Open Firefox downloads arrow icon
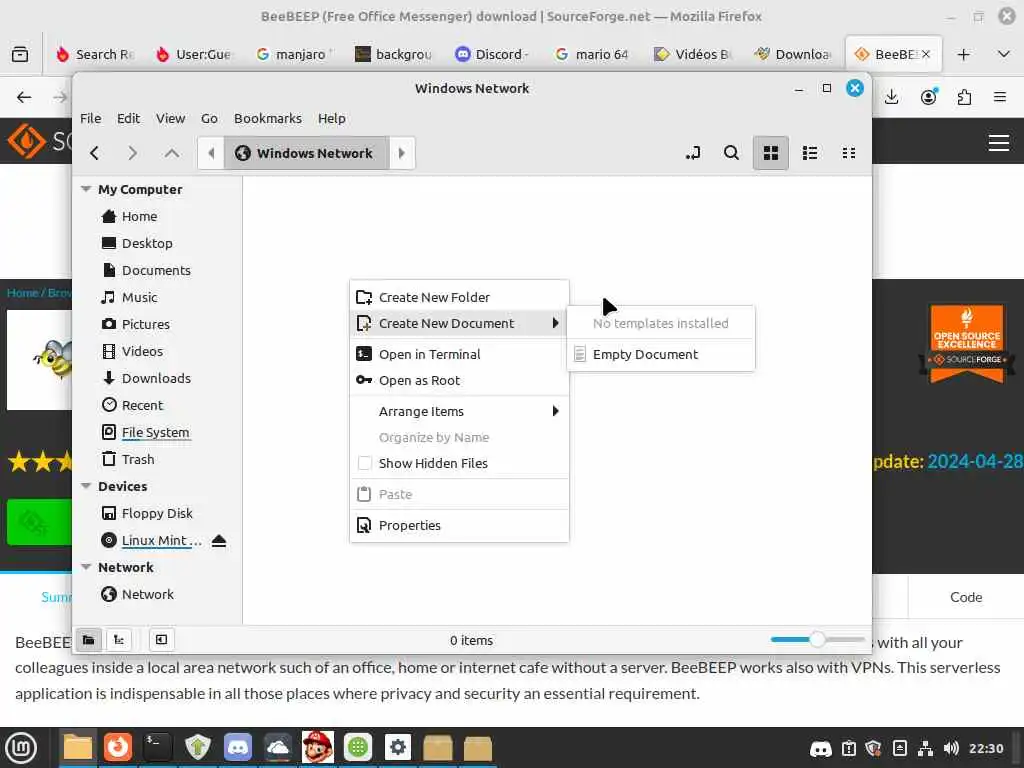Screen dimensions: 1024x768 pos(891,97)
